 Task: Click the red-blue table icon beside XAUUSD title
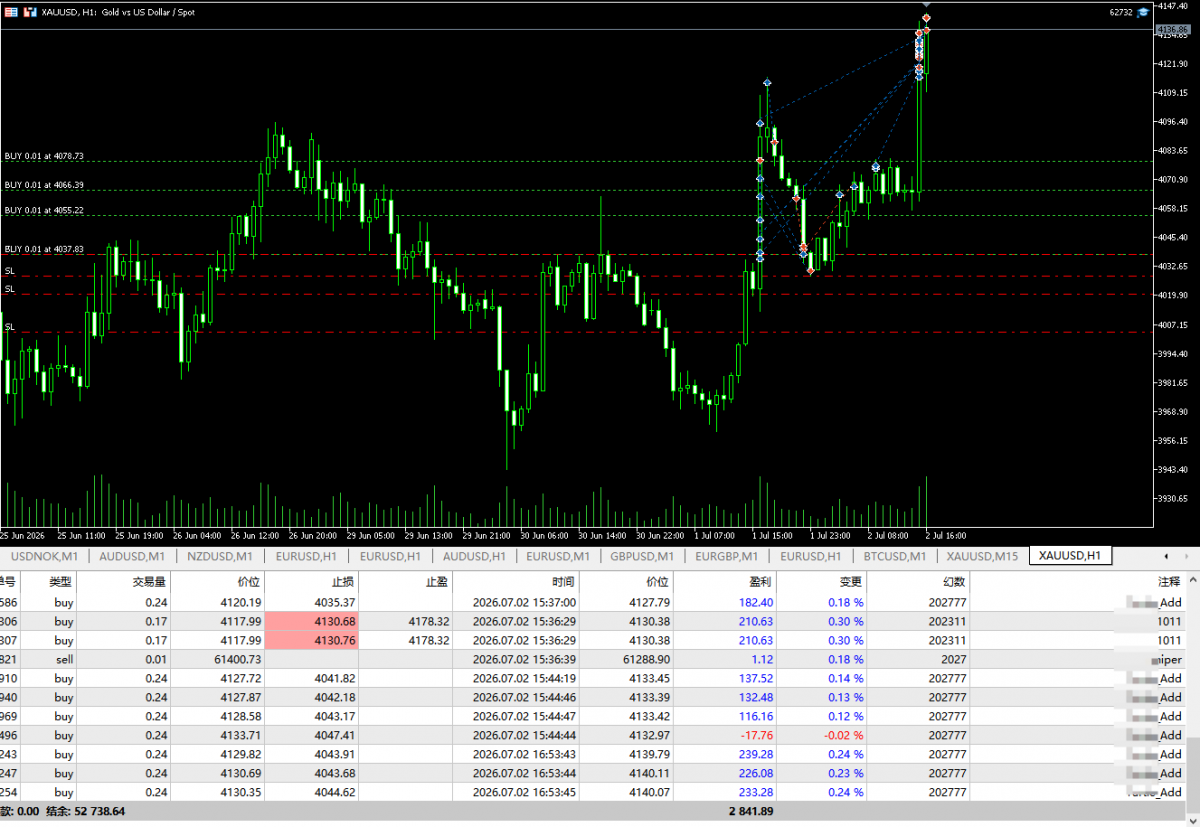tap(11, 12)
